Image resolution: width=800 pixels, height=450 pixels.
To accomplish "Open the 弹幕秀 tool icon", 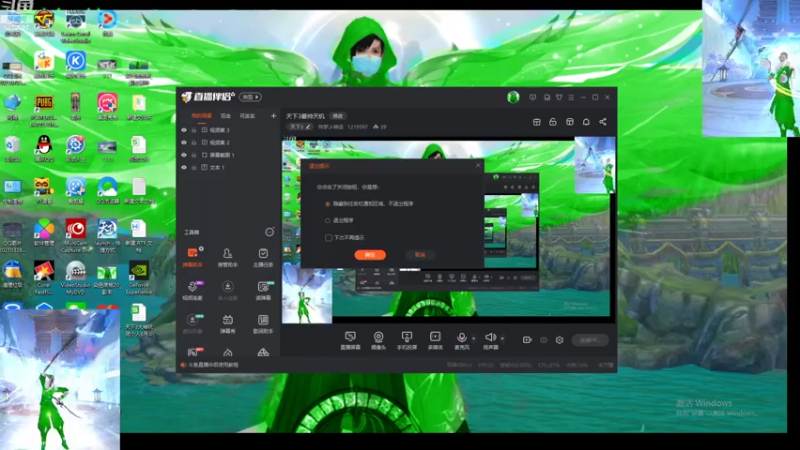I will [x=228, y=323].
